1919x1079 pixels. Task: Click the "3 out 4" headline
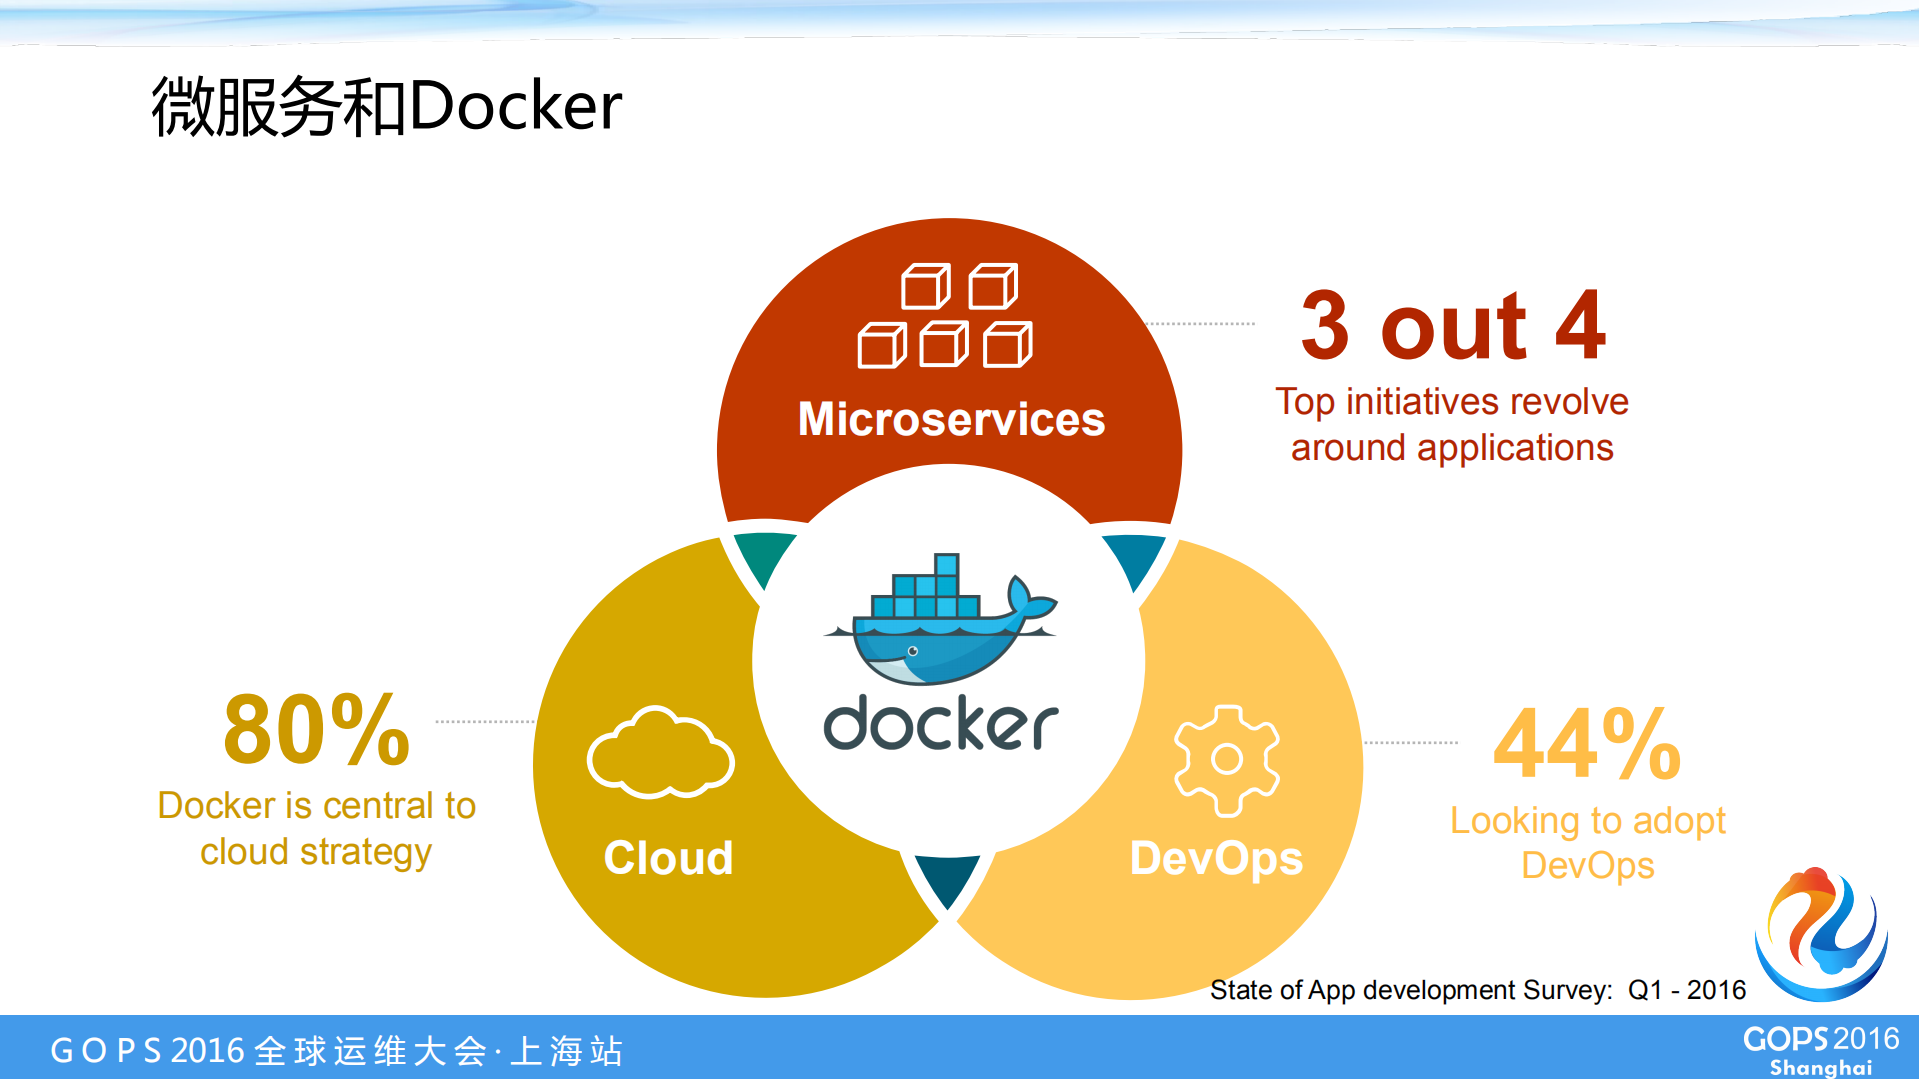(1452, 325)
